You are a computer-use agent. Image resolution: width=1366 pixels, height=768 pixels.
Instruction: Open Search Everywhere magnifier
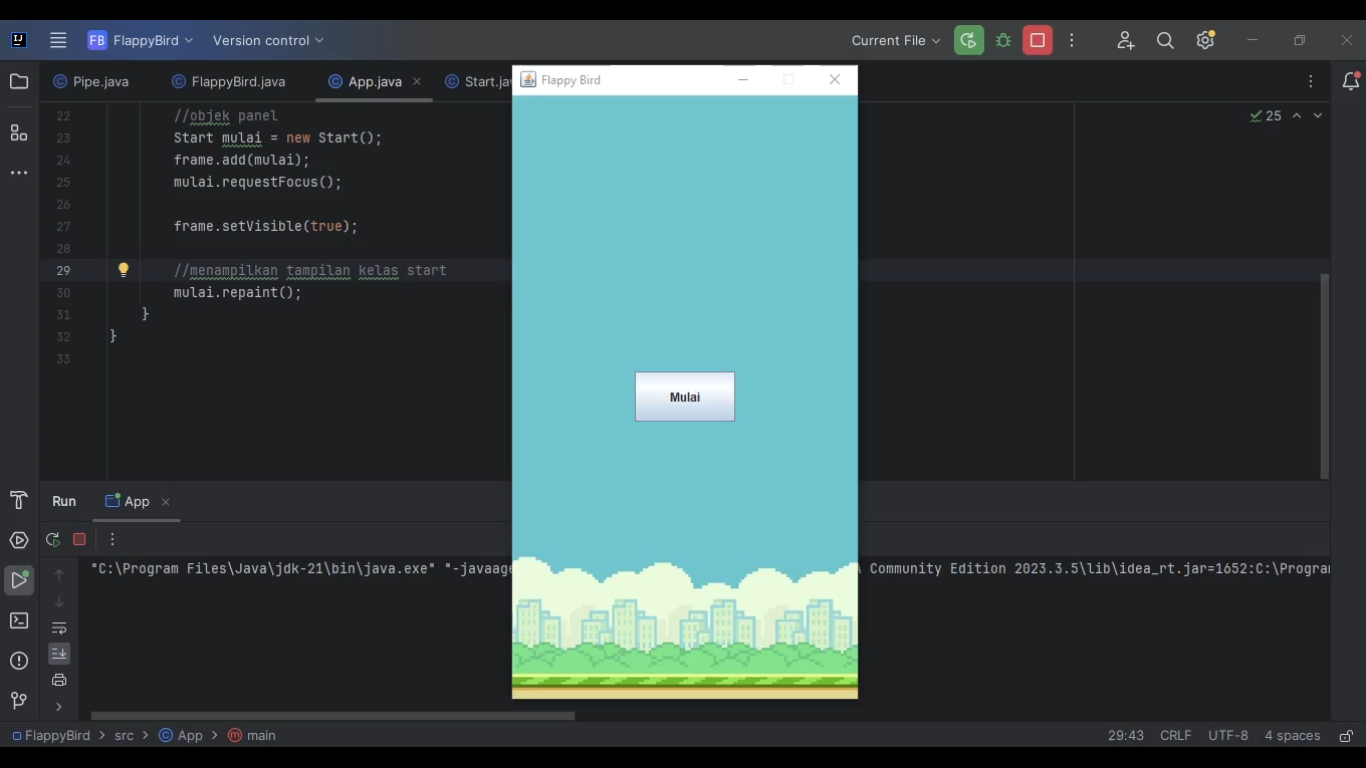click(x=1165, y=40)
